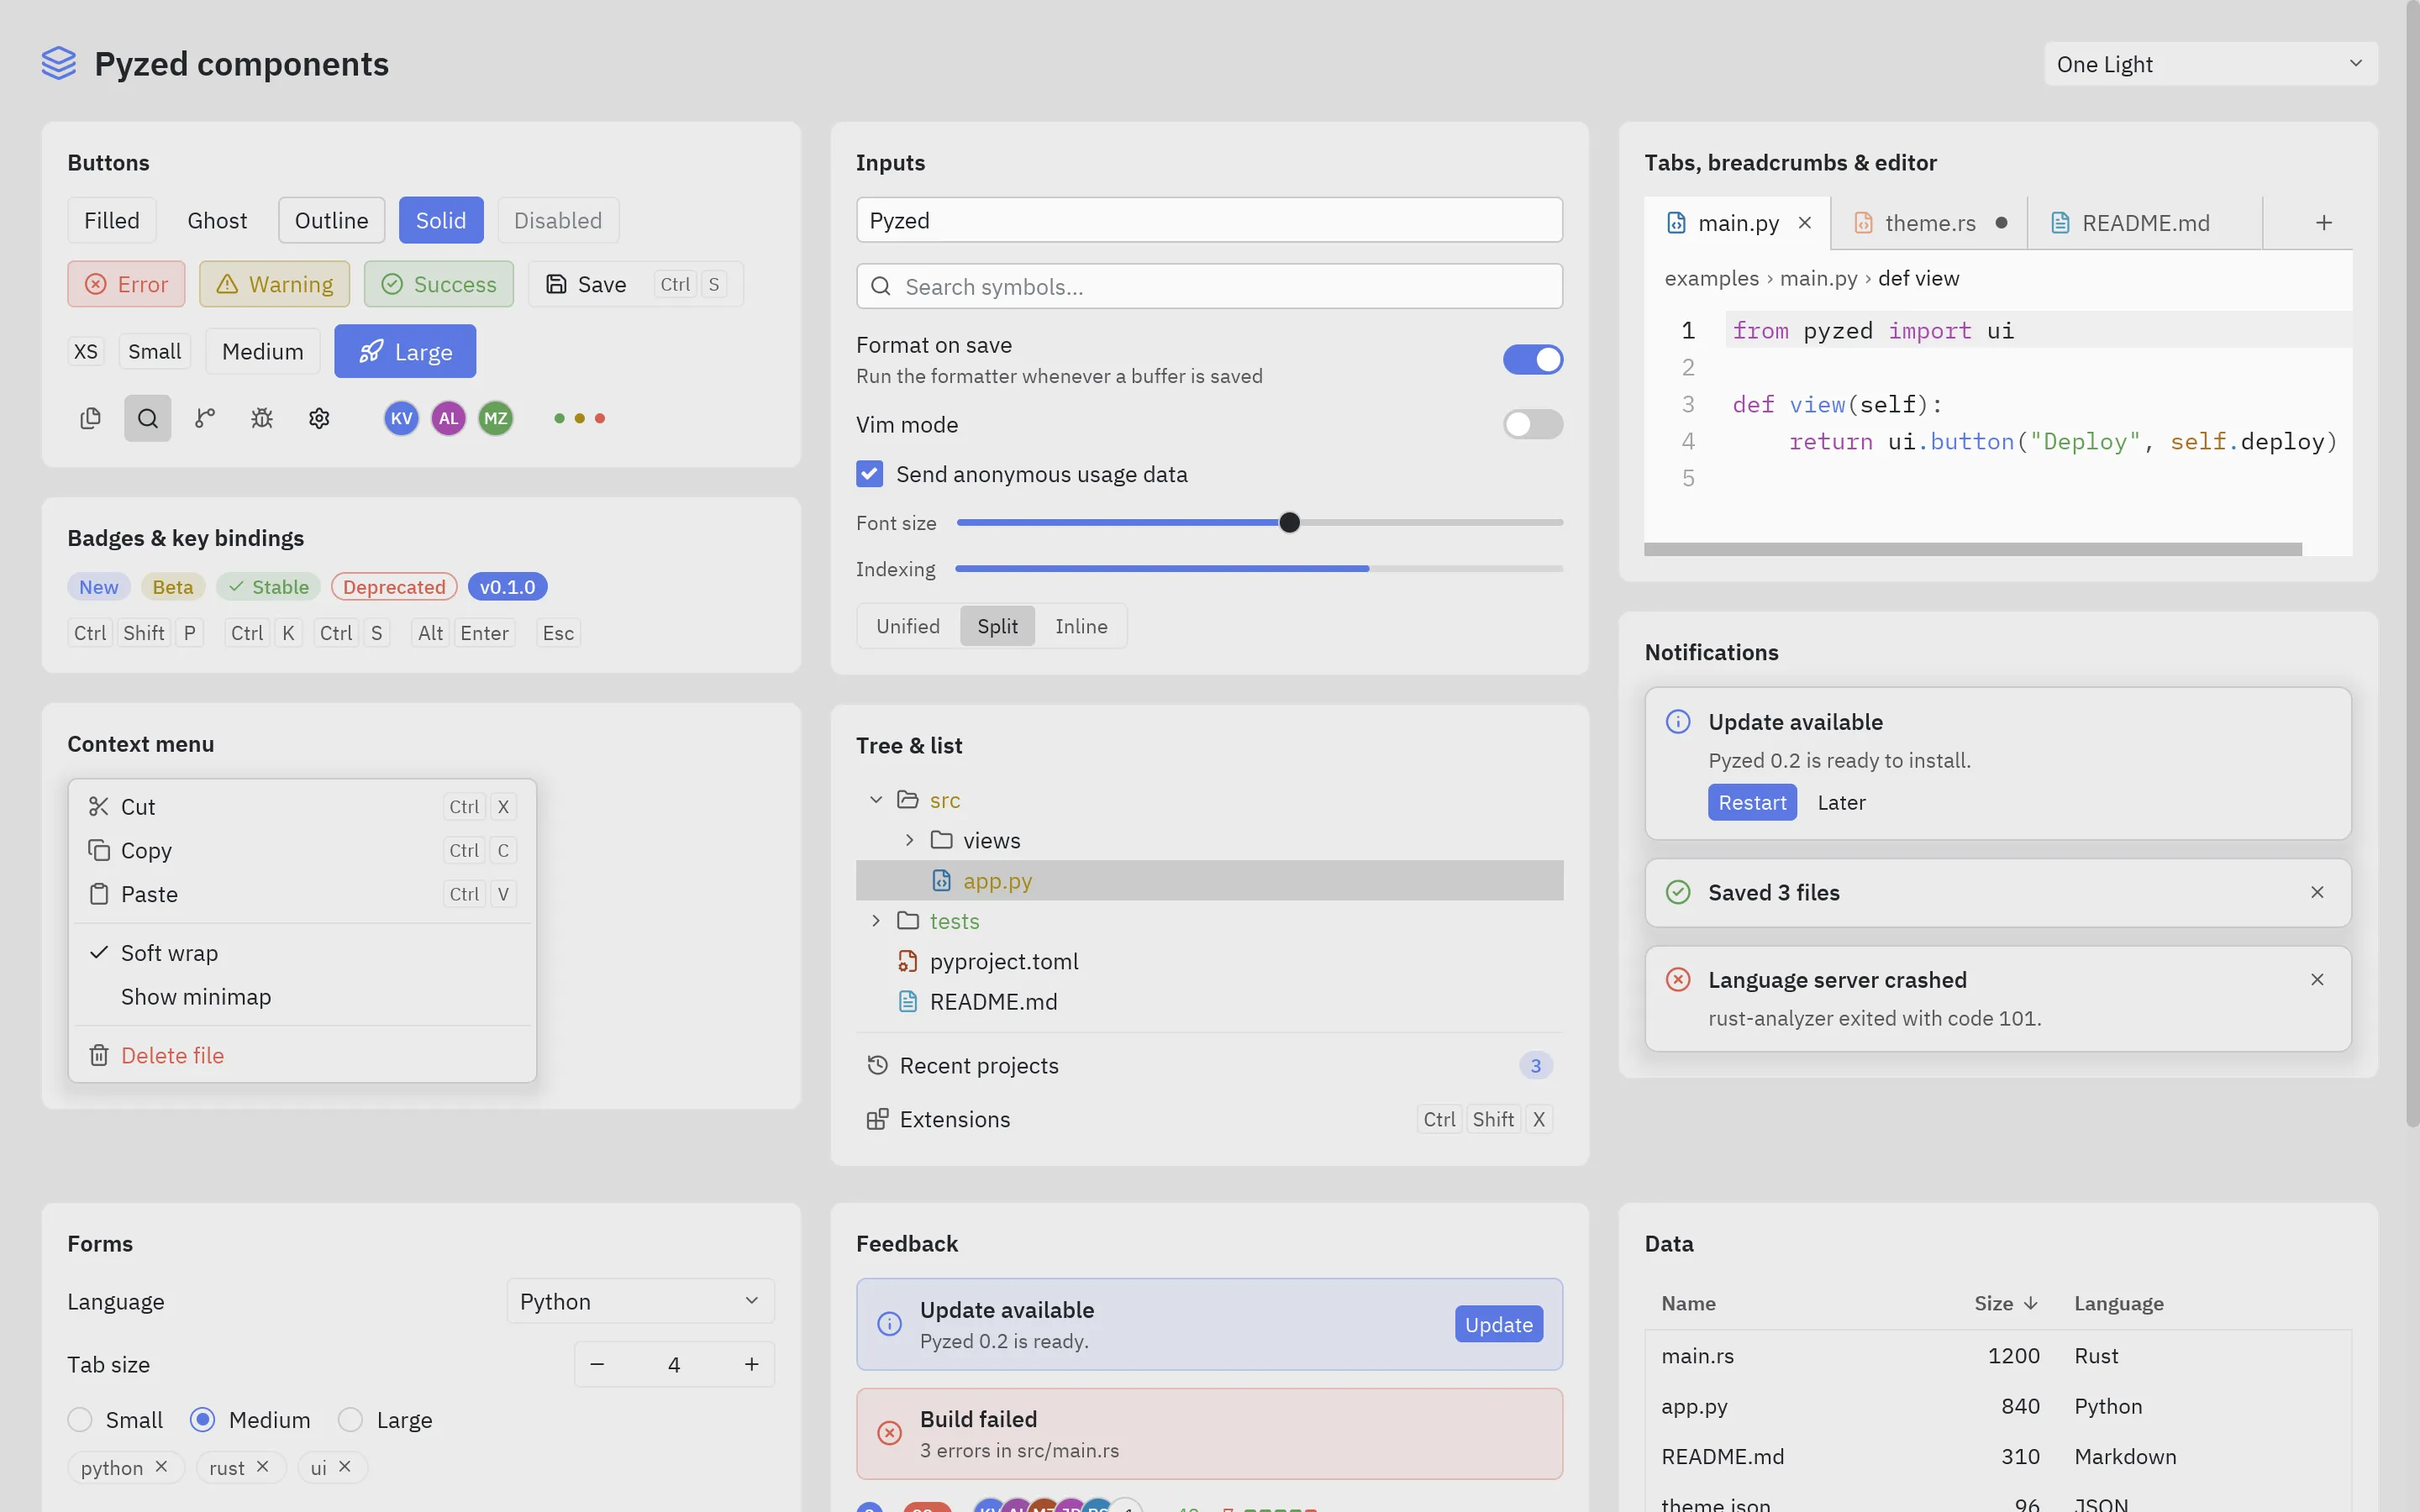Close the main.py tab
The height and width of the screenshot is (1512, 2420).
[1805, 223]
